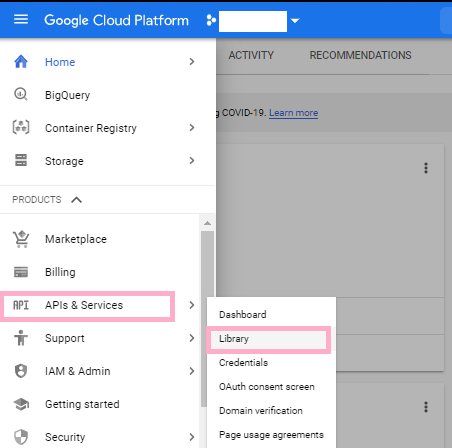Click the Security shield icon
Screen dimensions: 452x448
[x=21, y=437]
